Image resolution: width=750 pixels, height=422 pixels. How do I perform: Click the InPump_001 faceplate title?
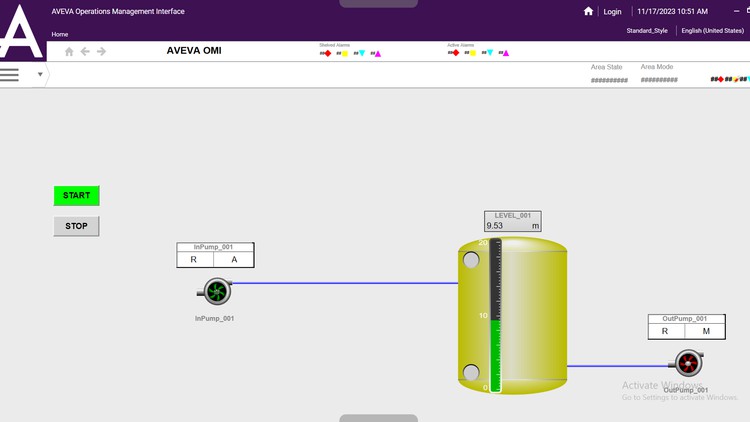[x=213, y=247]
